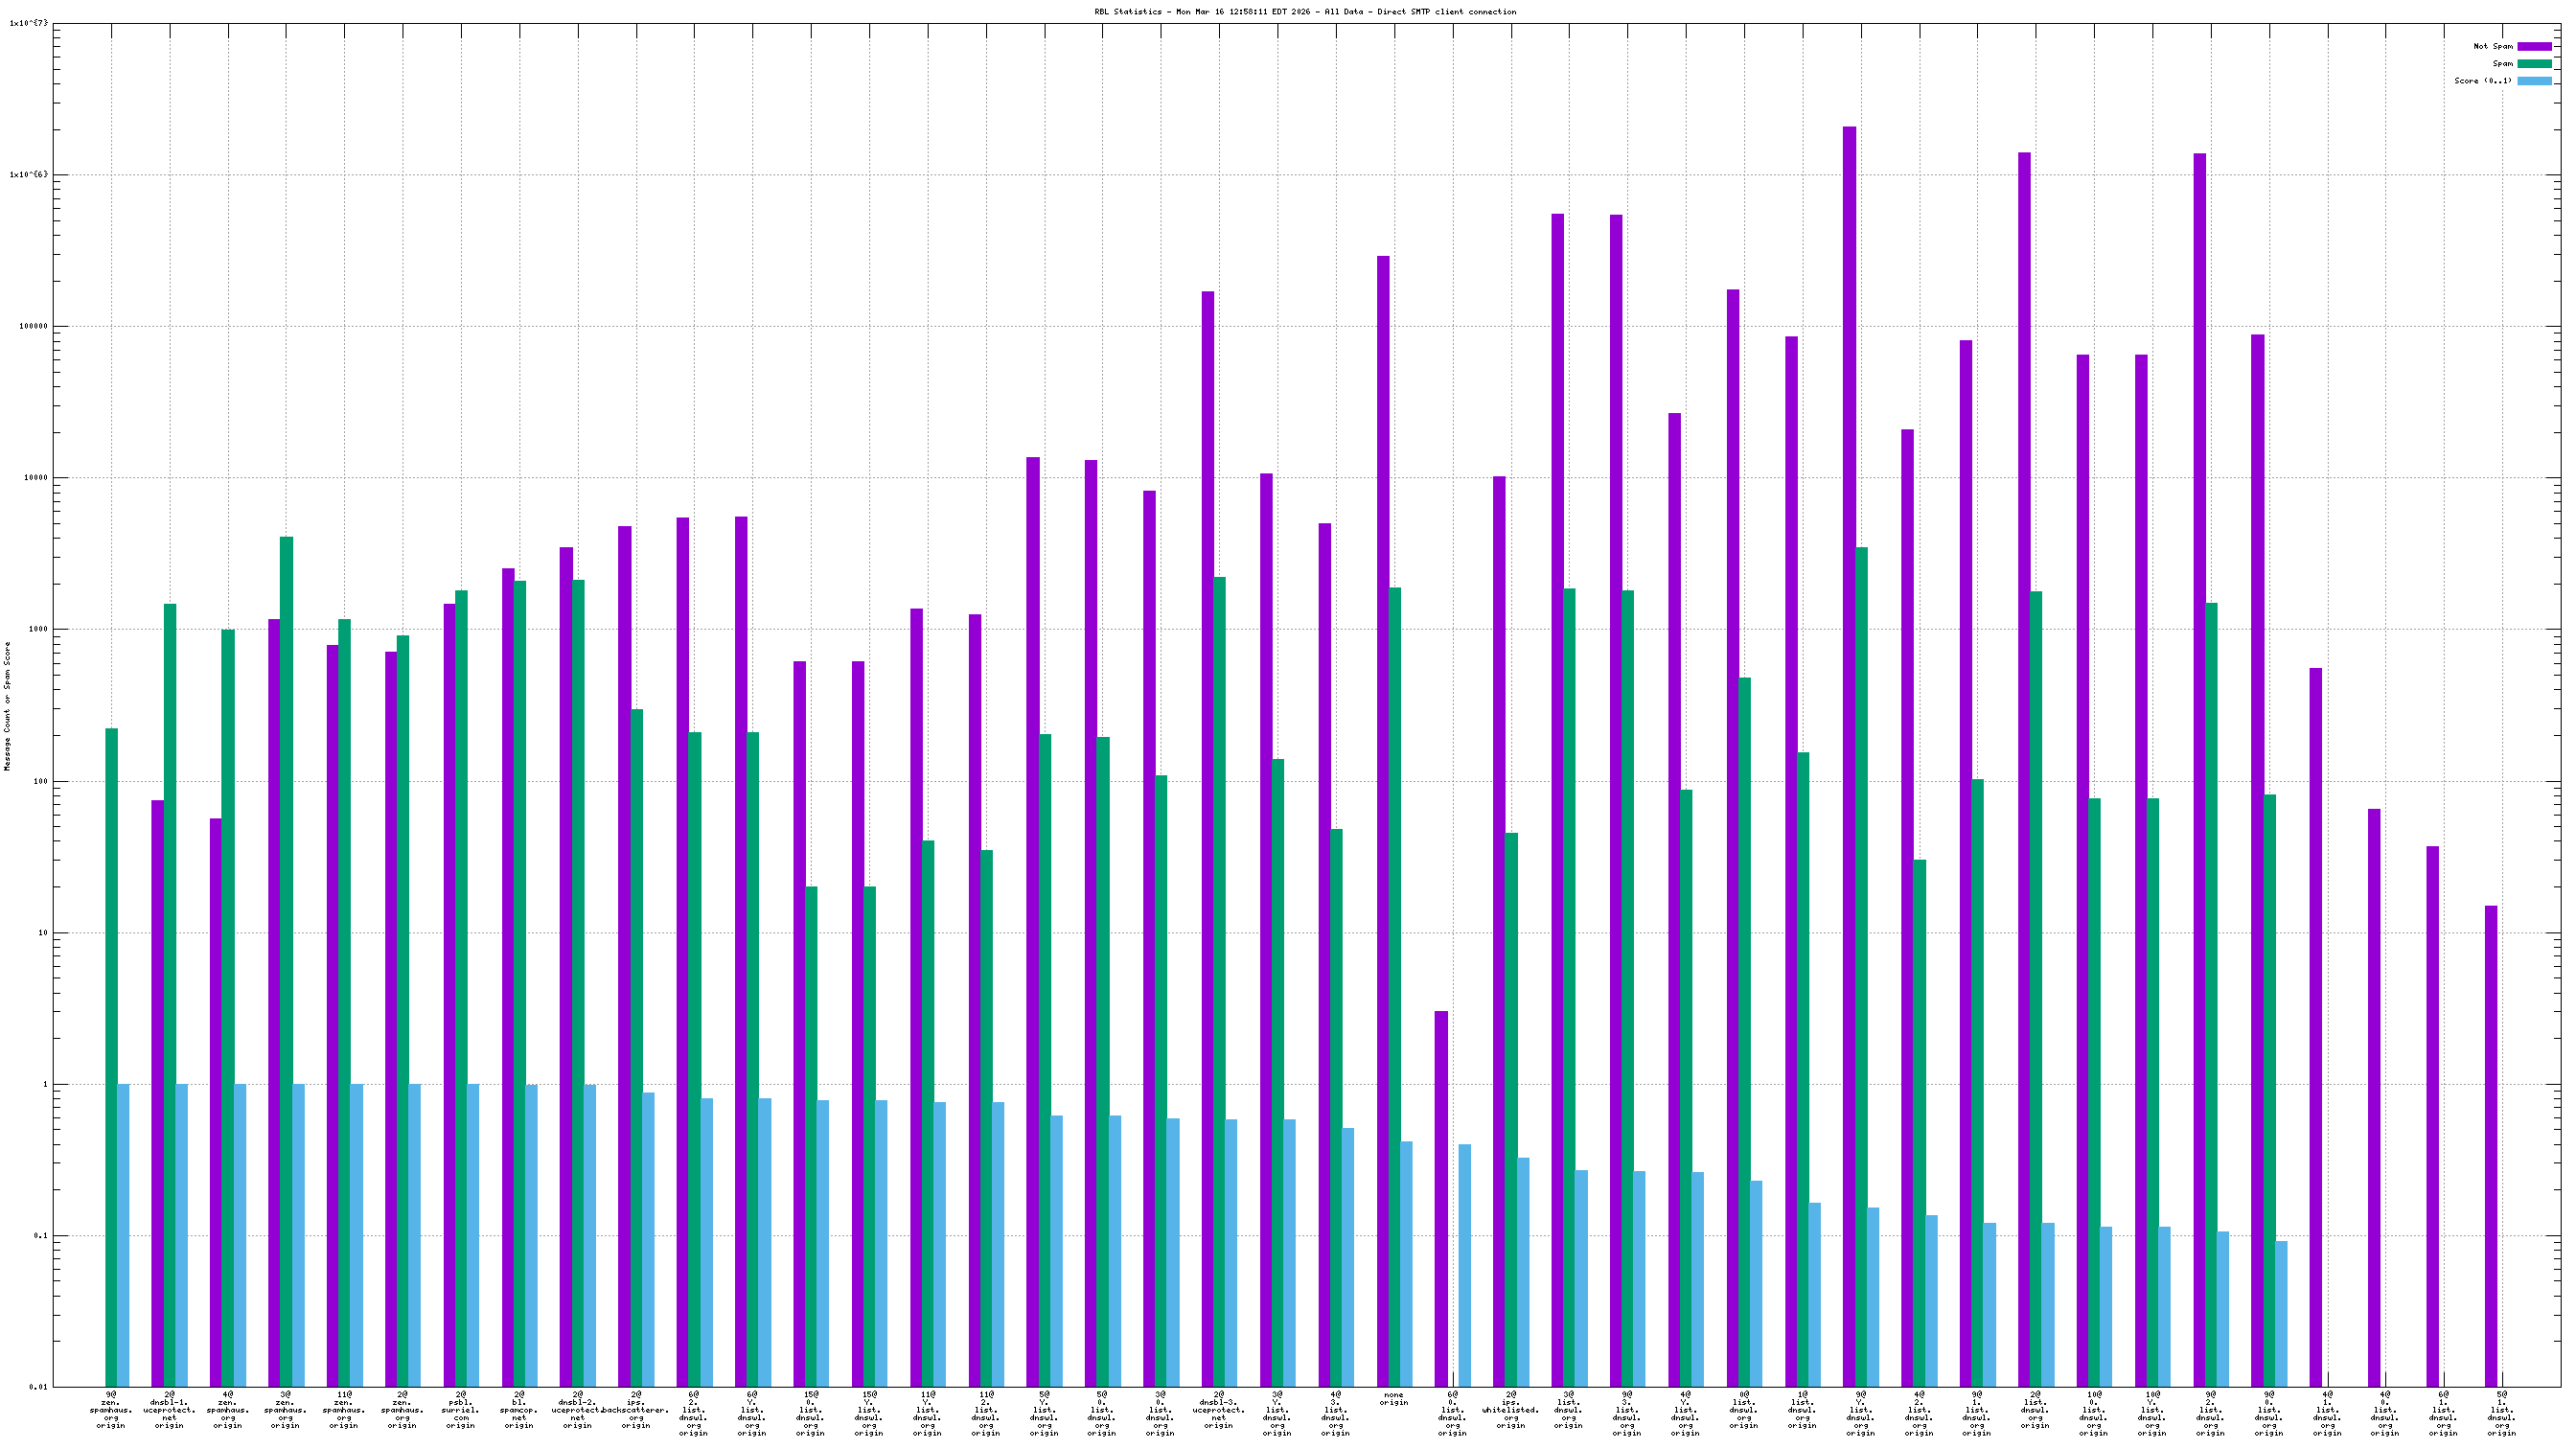This screenshot has width=2576, height=1449.
Task: Click the 'dnsbl-3.uceprotect.net origin' axis label
Action: 1218,1409
